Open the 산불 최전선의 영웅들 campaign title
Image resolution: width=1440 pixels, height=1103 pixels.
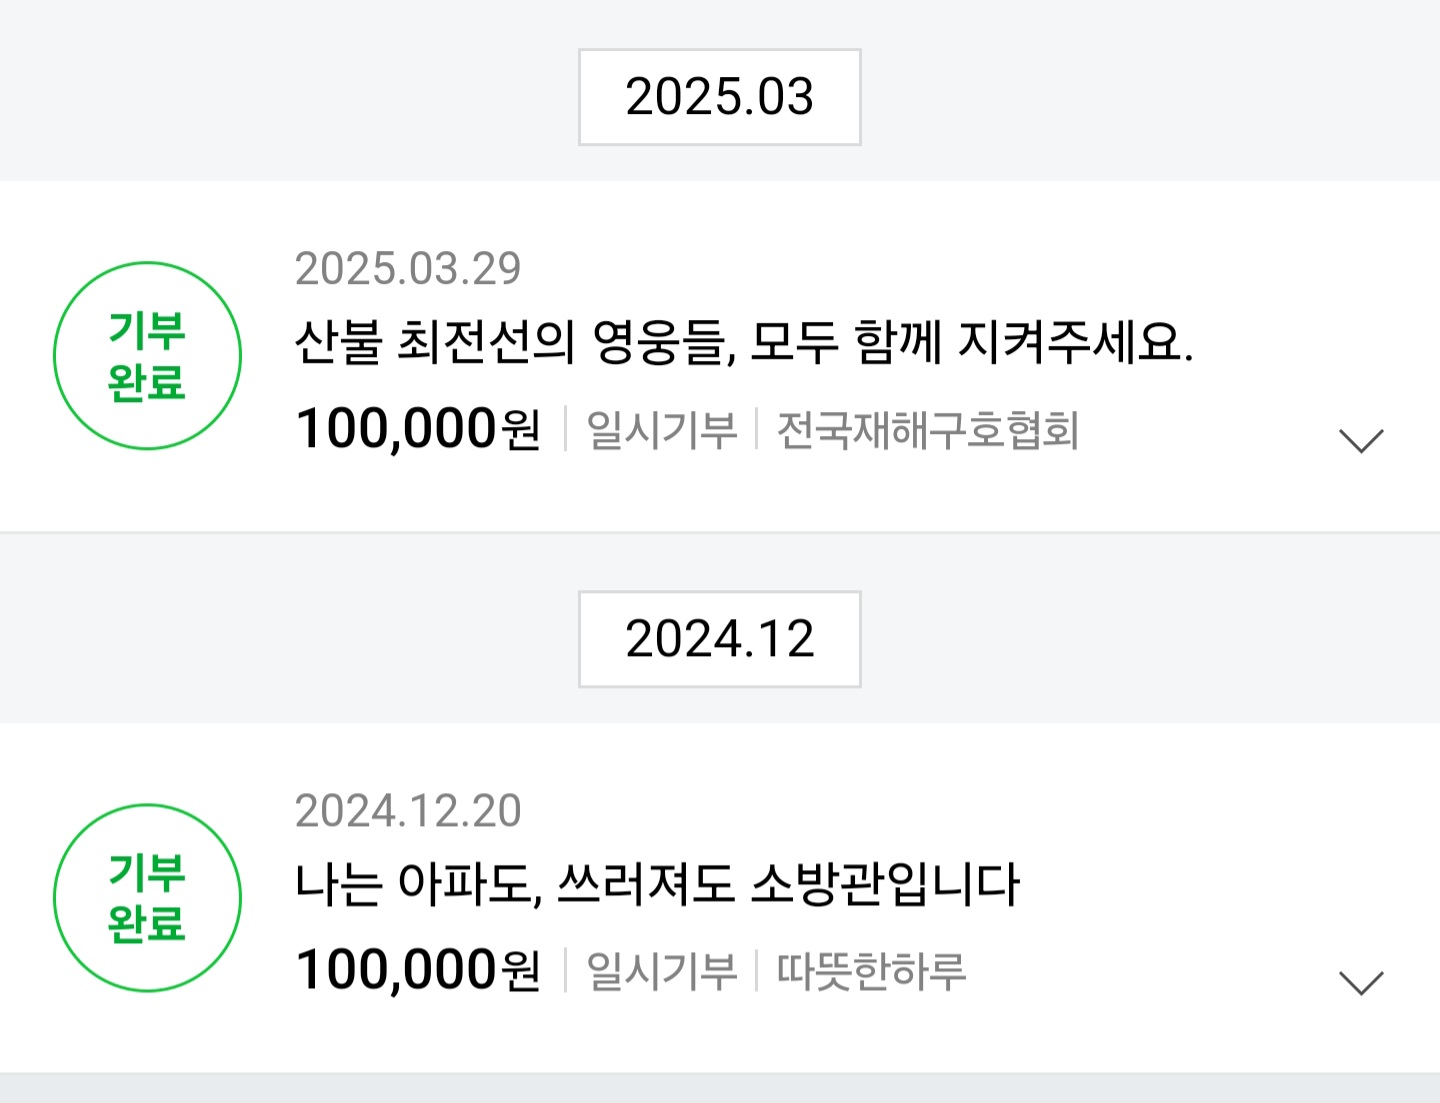pyautogui.click(x=743, y=343)
